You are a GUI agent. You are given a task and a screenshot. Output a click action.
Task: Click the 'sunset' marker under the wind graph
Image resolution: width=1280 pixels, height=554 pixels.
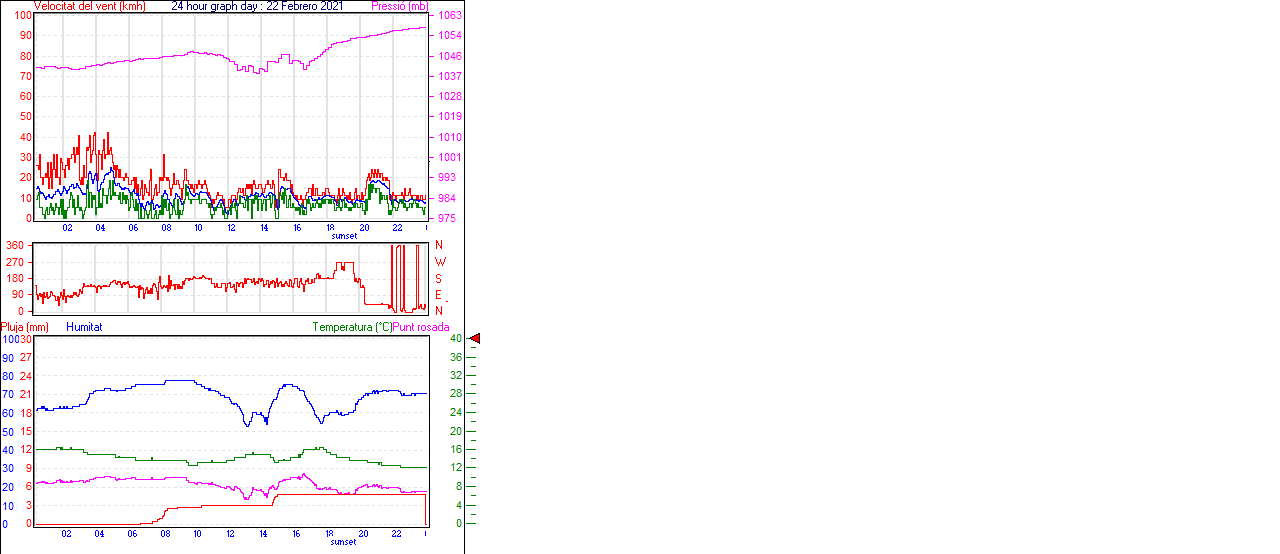coord(344,236)
